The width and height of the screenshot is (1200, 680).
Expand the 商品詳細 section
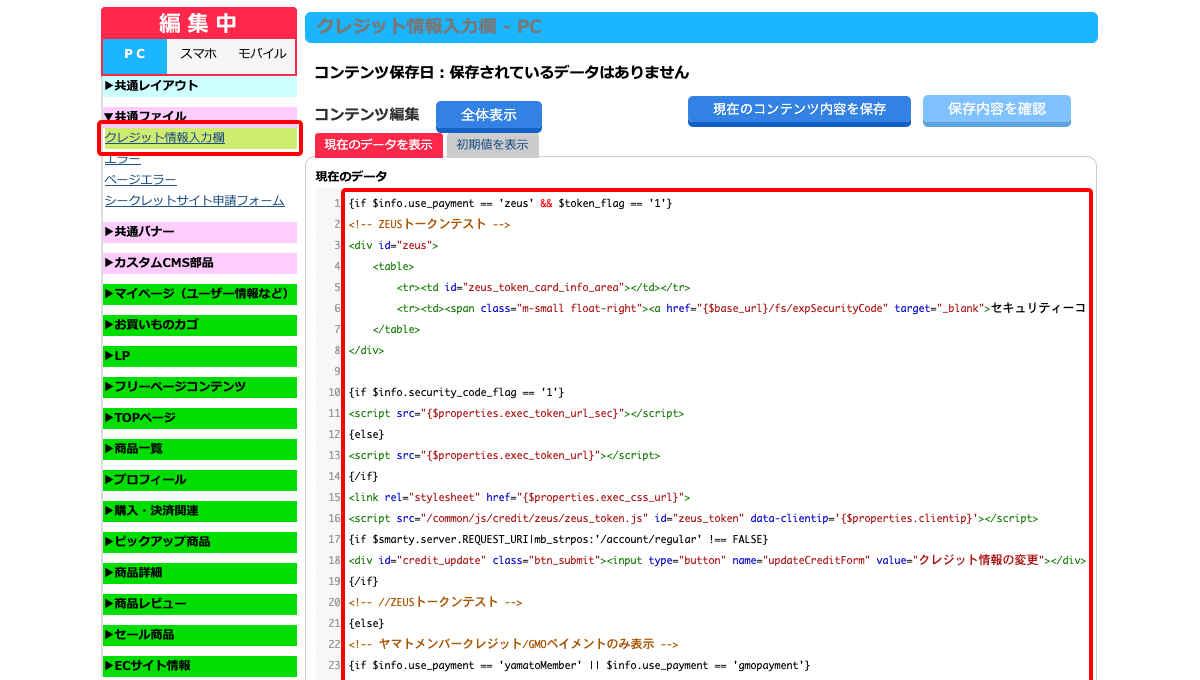200,573
